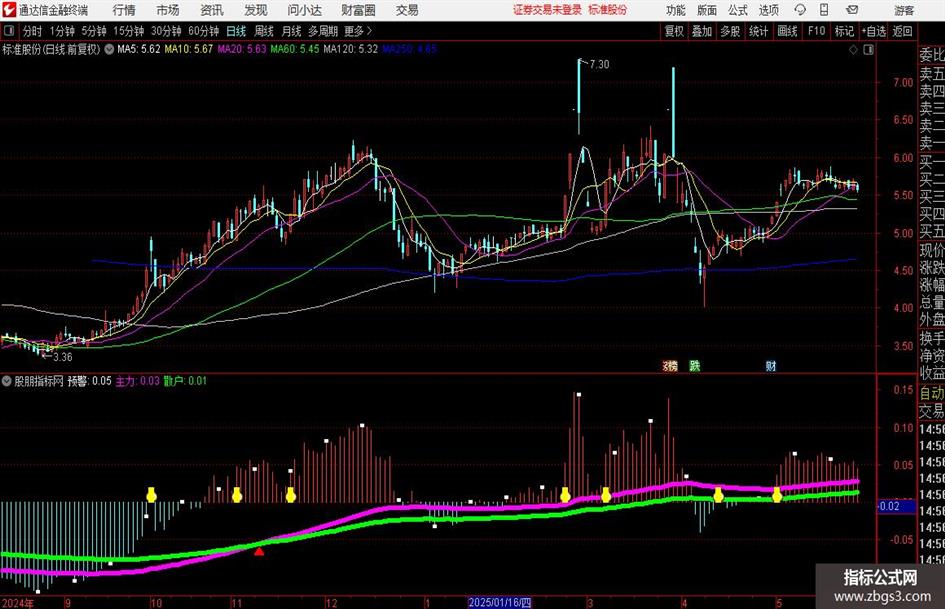The image size is (945, 609).
Task: Open the headset customer service icon
Action: [x=800, y=10]
